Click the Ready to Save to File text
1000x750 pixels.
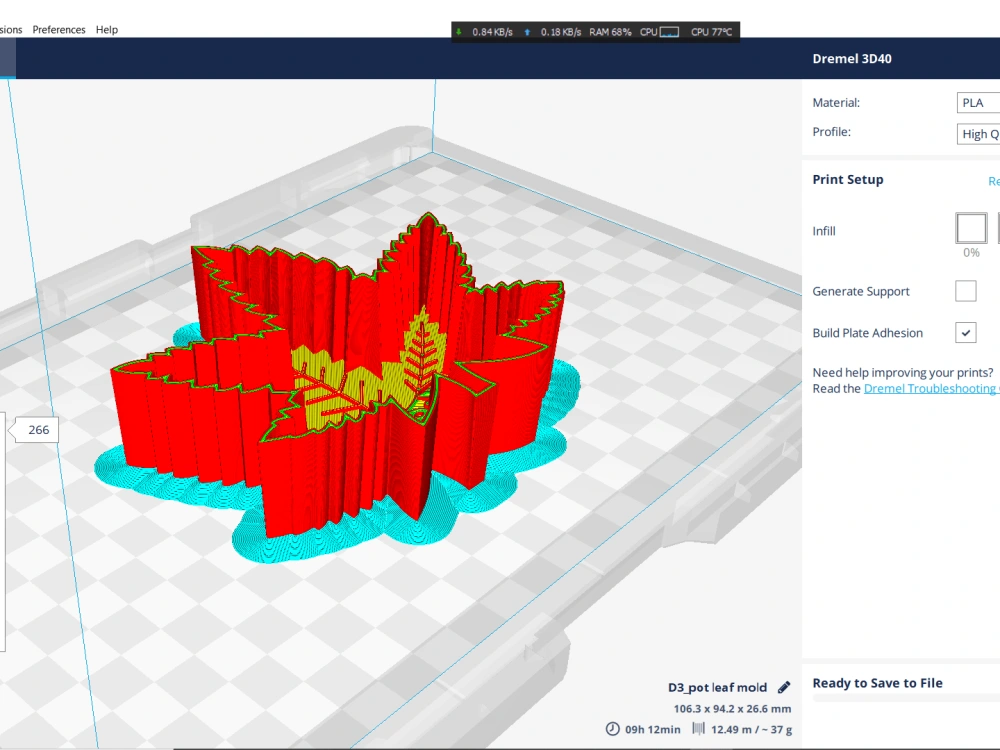coord(877,683)
